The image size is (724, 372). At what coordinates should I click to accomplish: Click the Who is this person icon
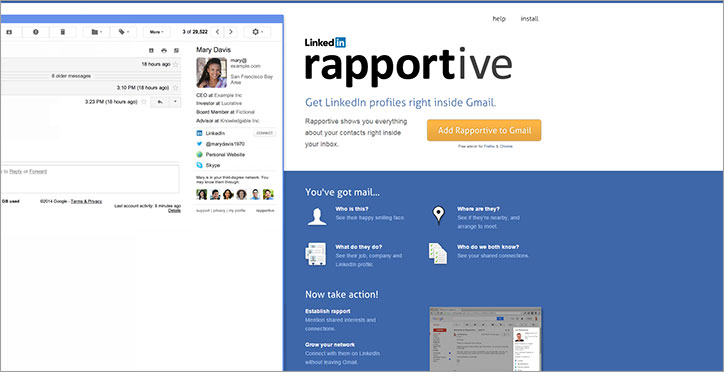pos(317,216)
